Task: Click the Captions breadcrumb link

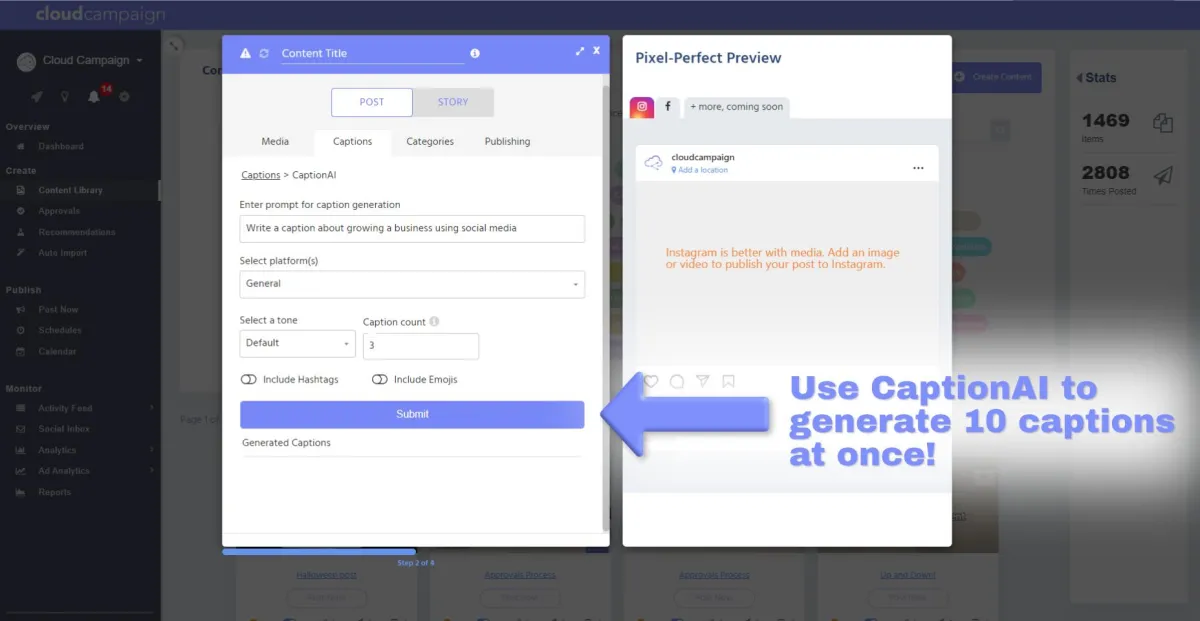Action: coord(261,175)
